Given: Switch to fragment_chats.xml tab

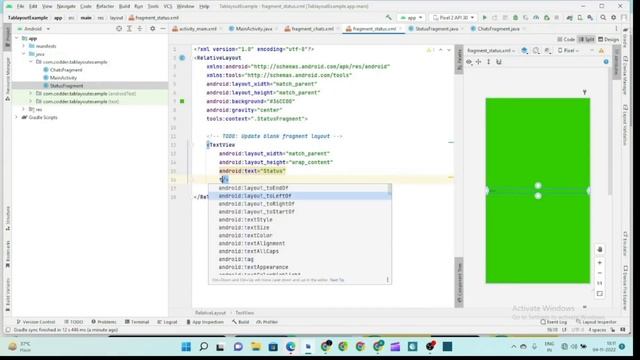Looking at the screenshot, I should [312, 29].
